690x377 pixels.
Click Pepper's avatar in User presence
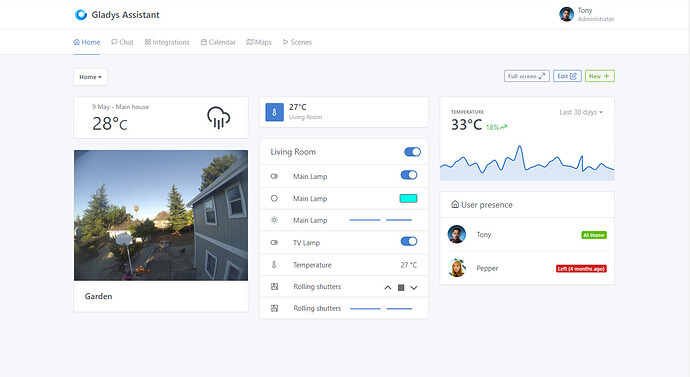[457, 268]
